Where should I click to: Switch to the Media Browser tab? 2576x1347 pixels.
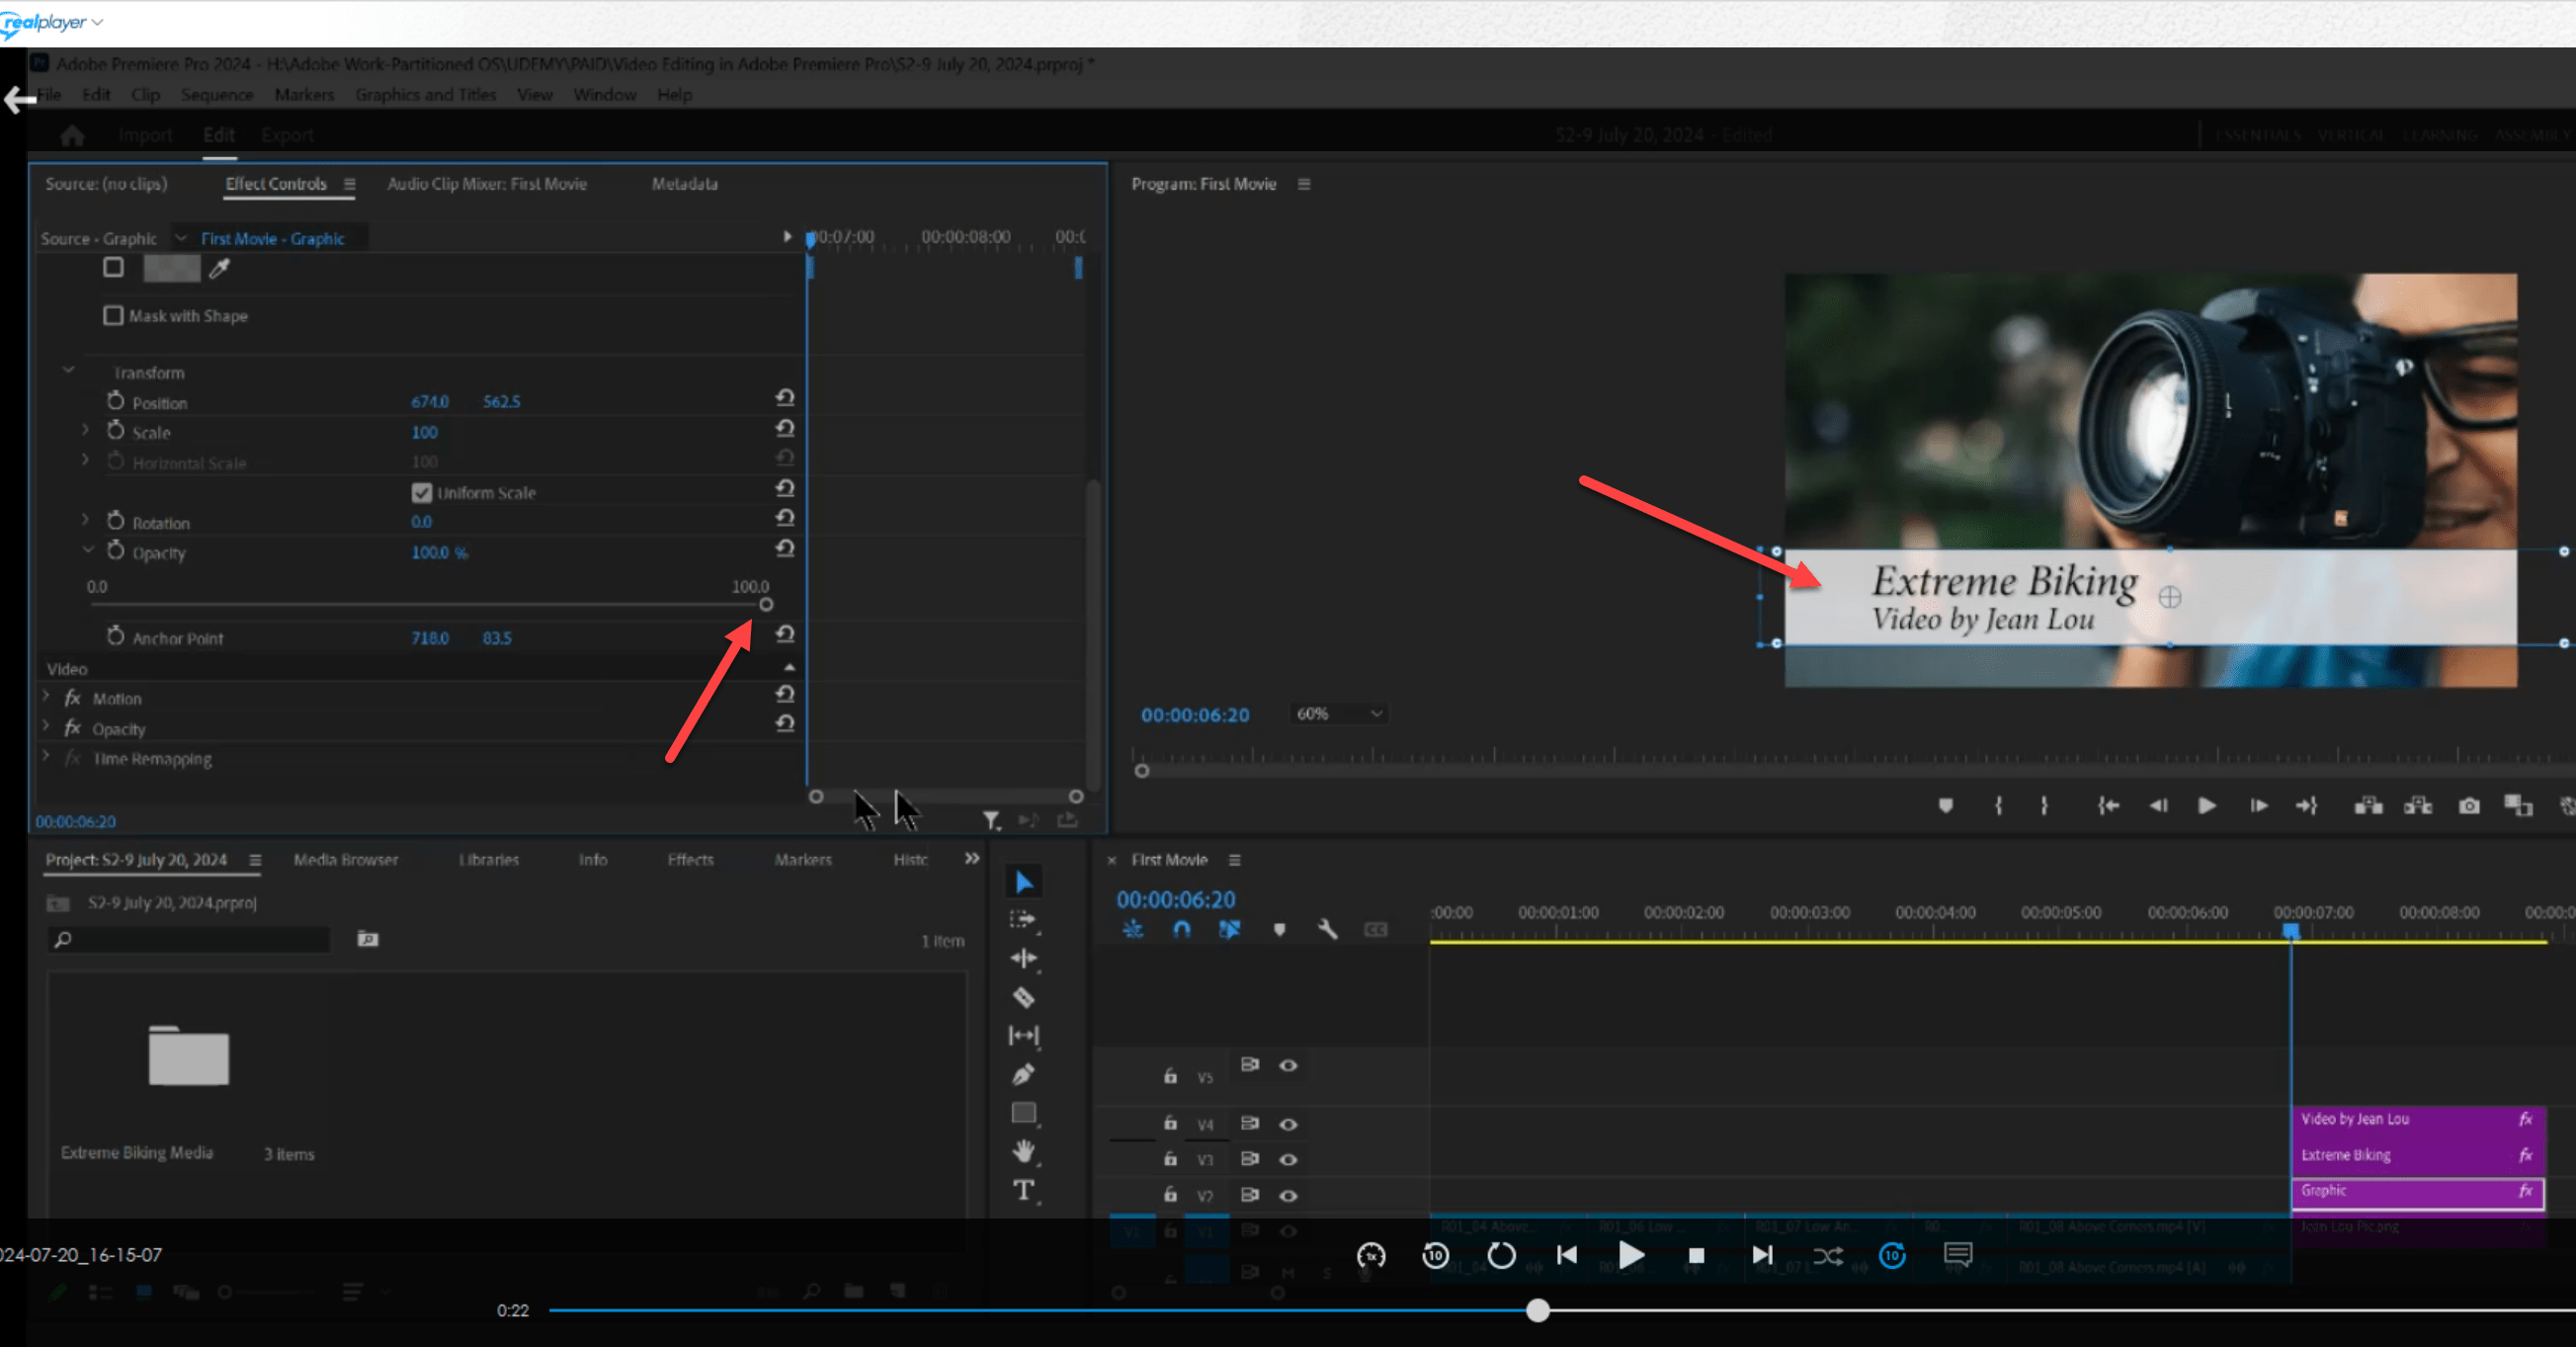[x=345, y=860]
